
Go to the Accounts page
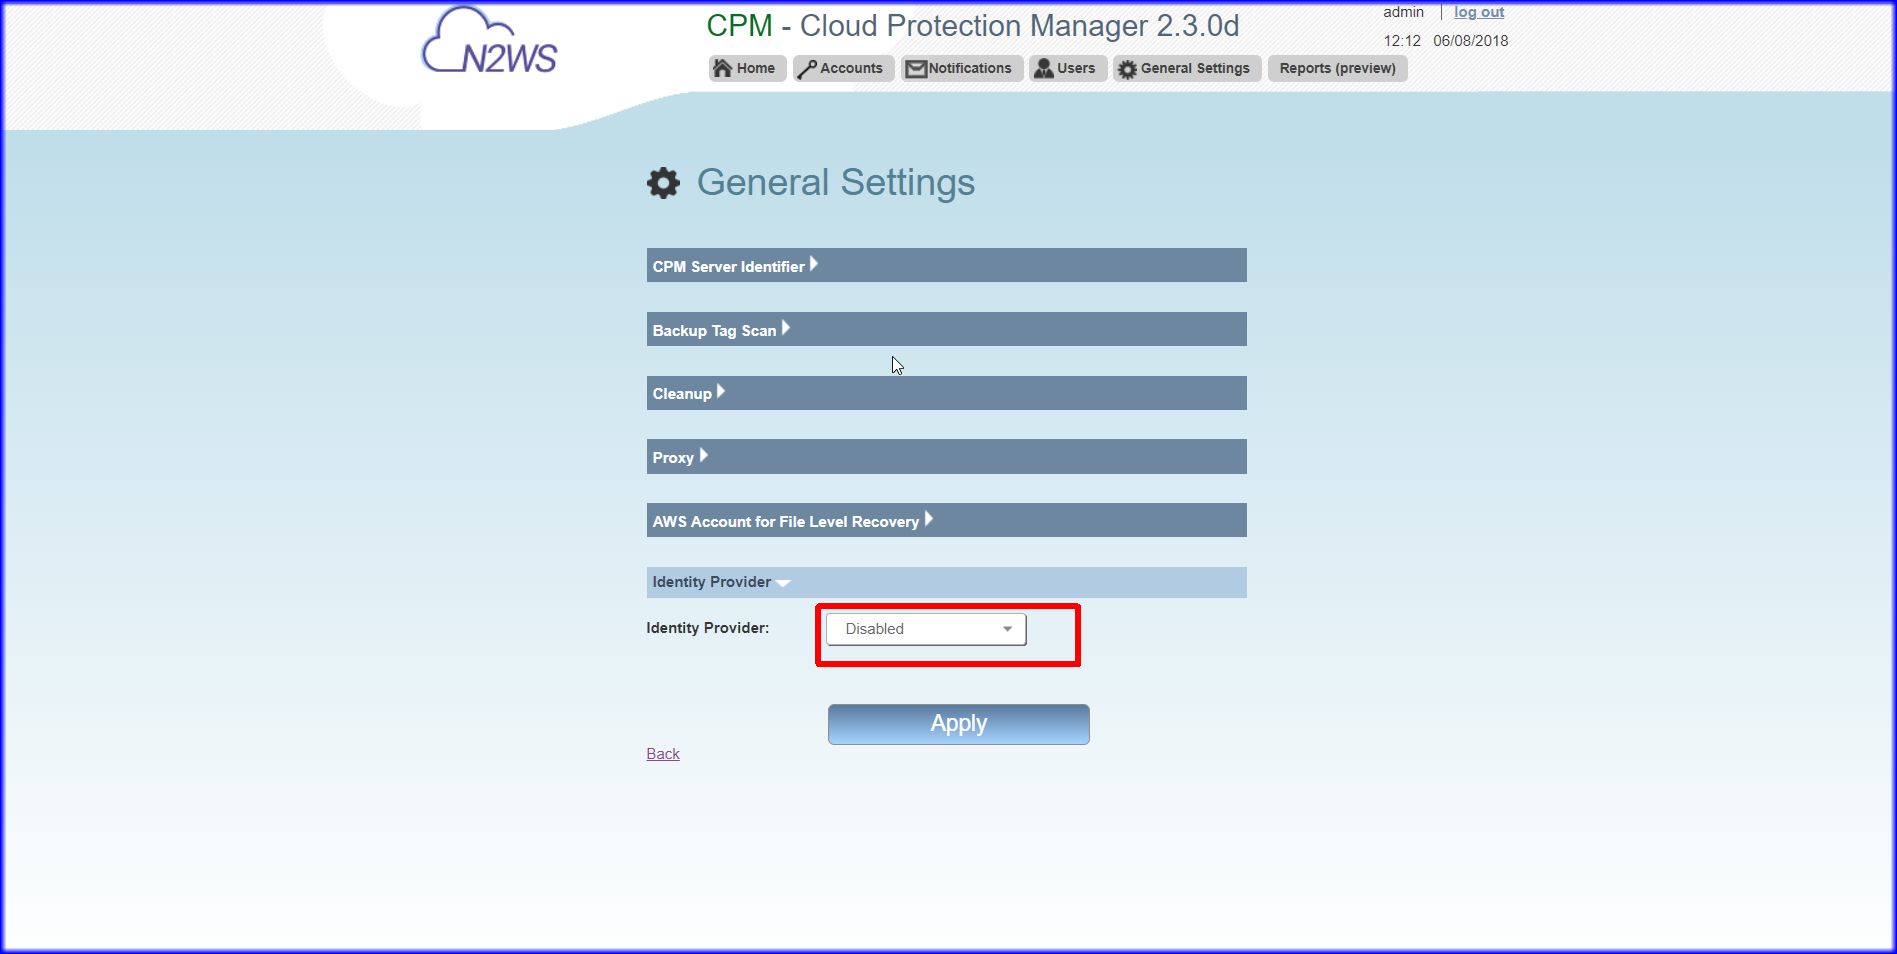(x=842, y=68)
